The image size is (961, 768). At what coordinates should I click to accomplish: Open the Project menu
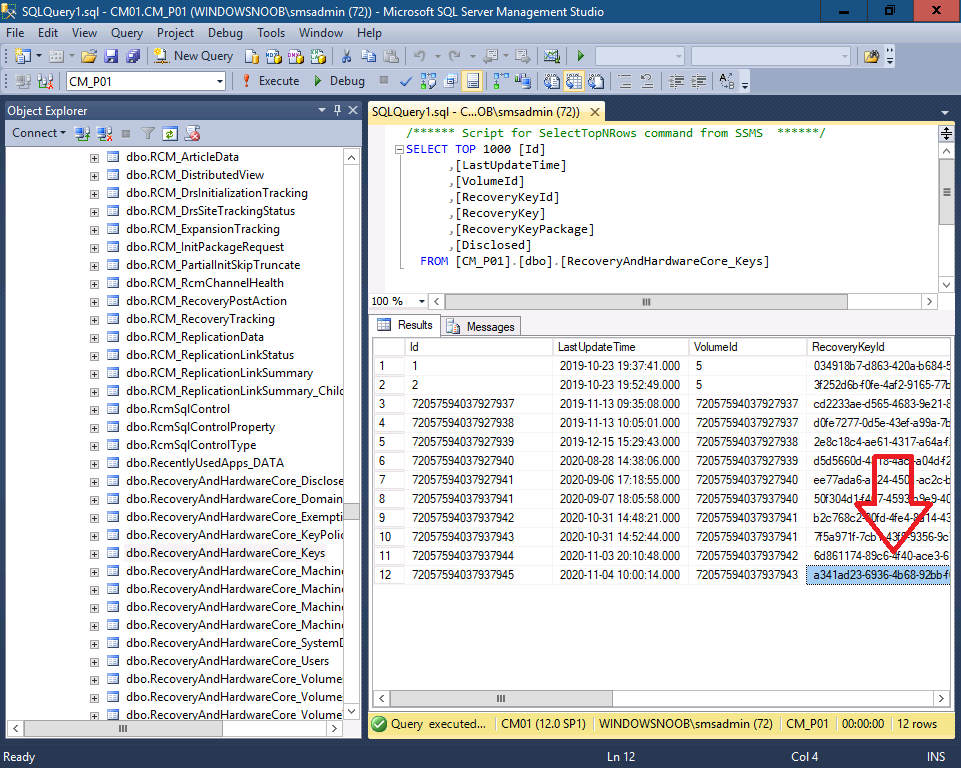[x=175, y=33]
